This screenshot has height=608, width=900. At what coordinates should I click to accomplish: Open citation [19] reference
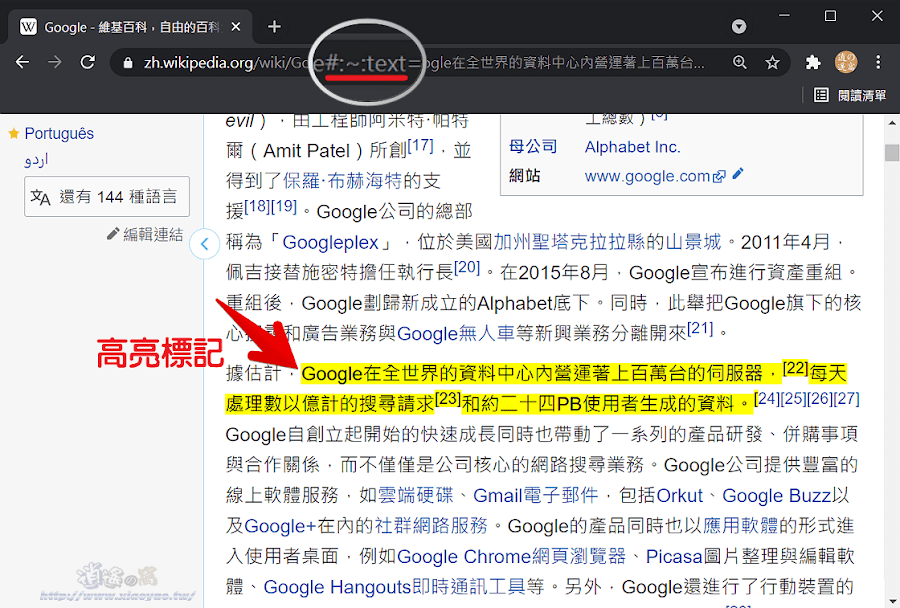(284, 206)
